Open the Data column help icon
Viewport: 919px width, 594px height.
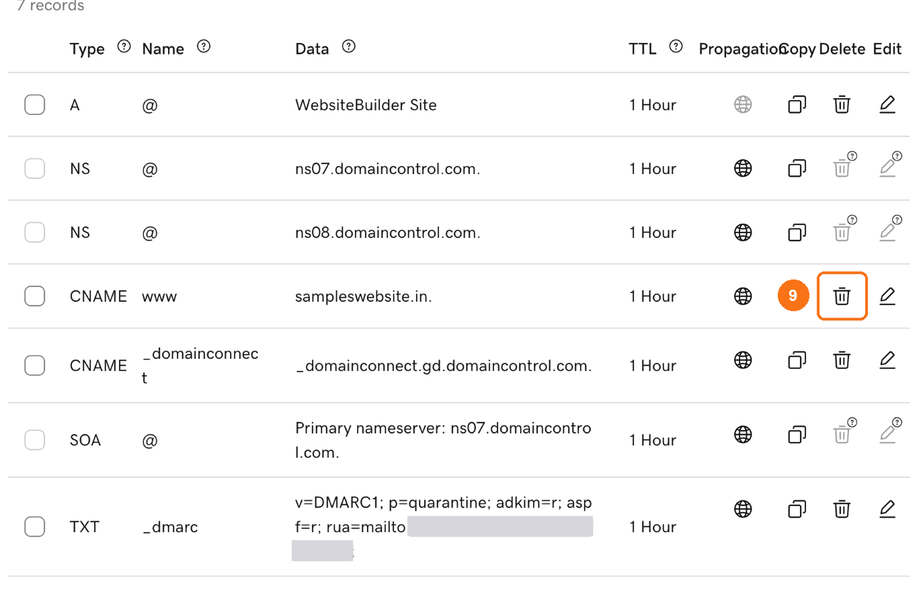coord(349,46)
